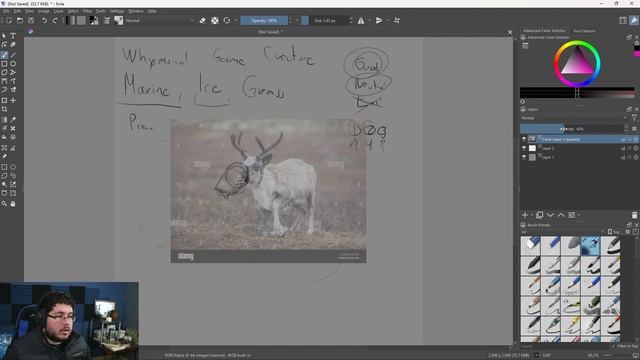Reload the original brush preset
The width and height of the screenshot is (640, 360).
pyautogui.click(x=227, y=20)
